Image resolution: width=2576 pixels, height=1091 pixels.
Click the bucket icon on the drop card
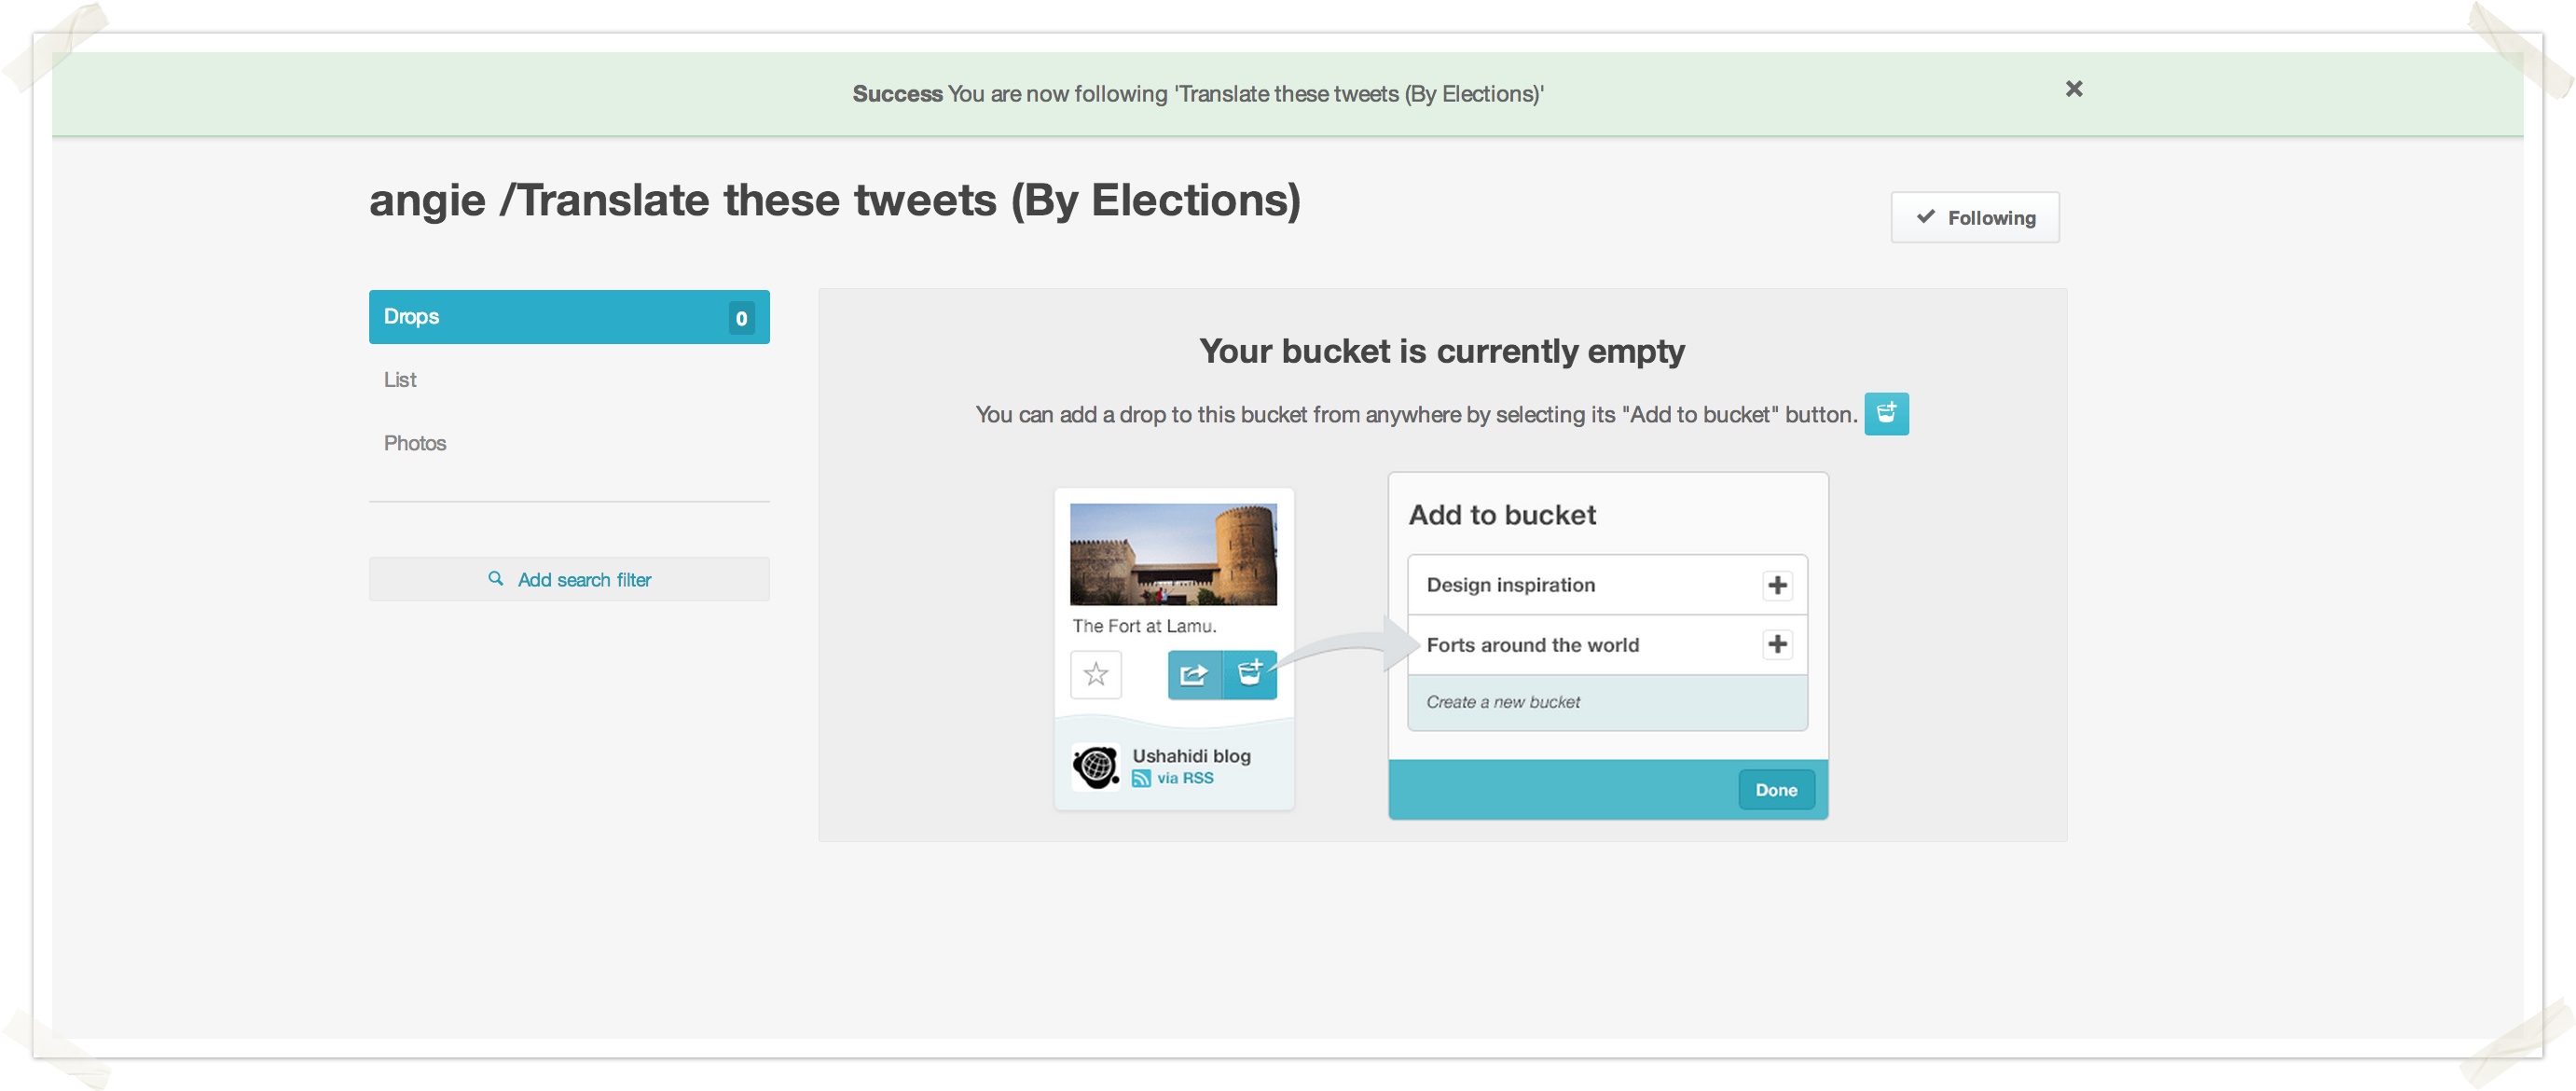[x=1249, y=674]
